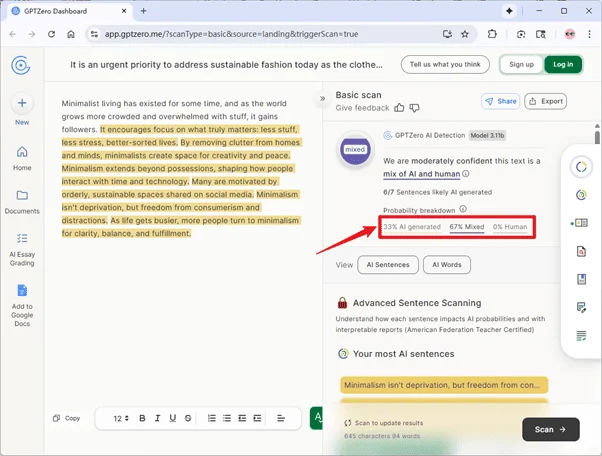
Task: Open Chrome three-dot menu
Action: (x=589, y=34)
